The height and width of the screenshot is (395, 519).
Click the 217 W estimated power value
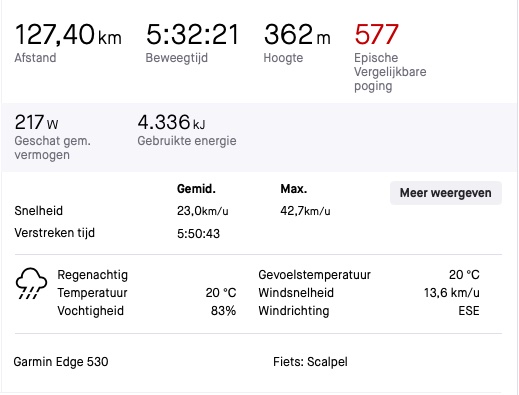[36, 122]
